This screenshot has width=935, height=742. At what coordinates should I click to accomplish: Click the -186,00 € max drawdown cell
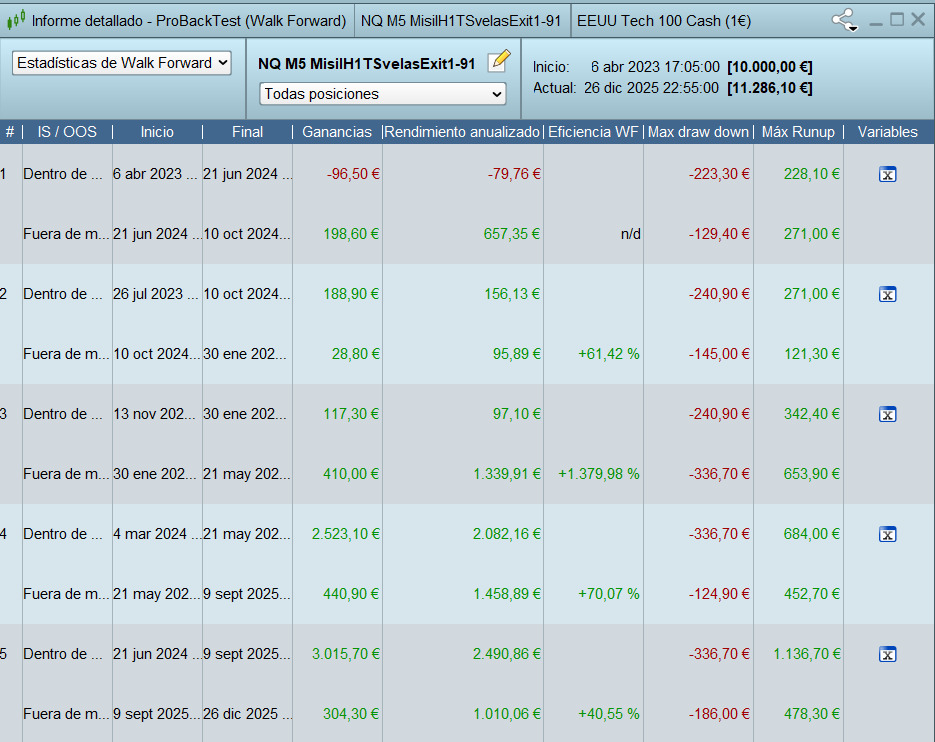pos(719,714)
